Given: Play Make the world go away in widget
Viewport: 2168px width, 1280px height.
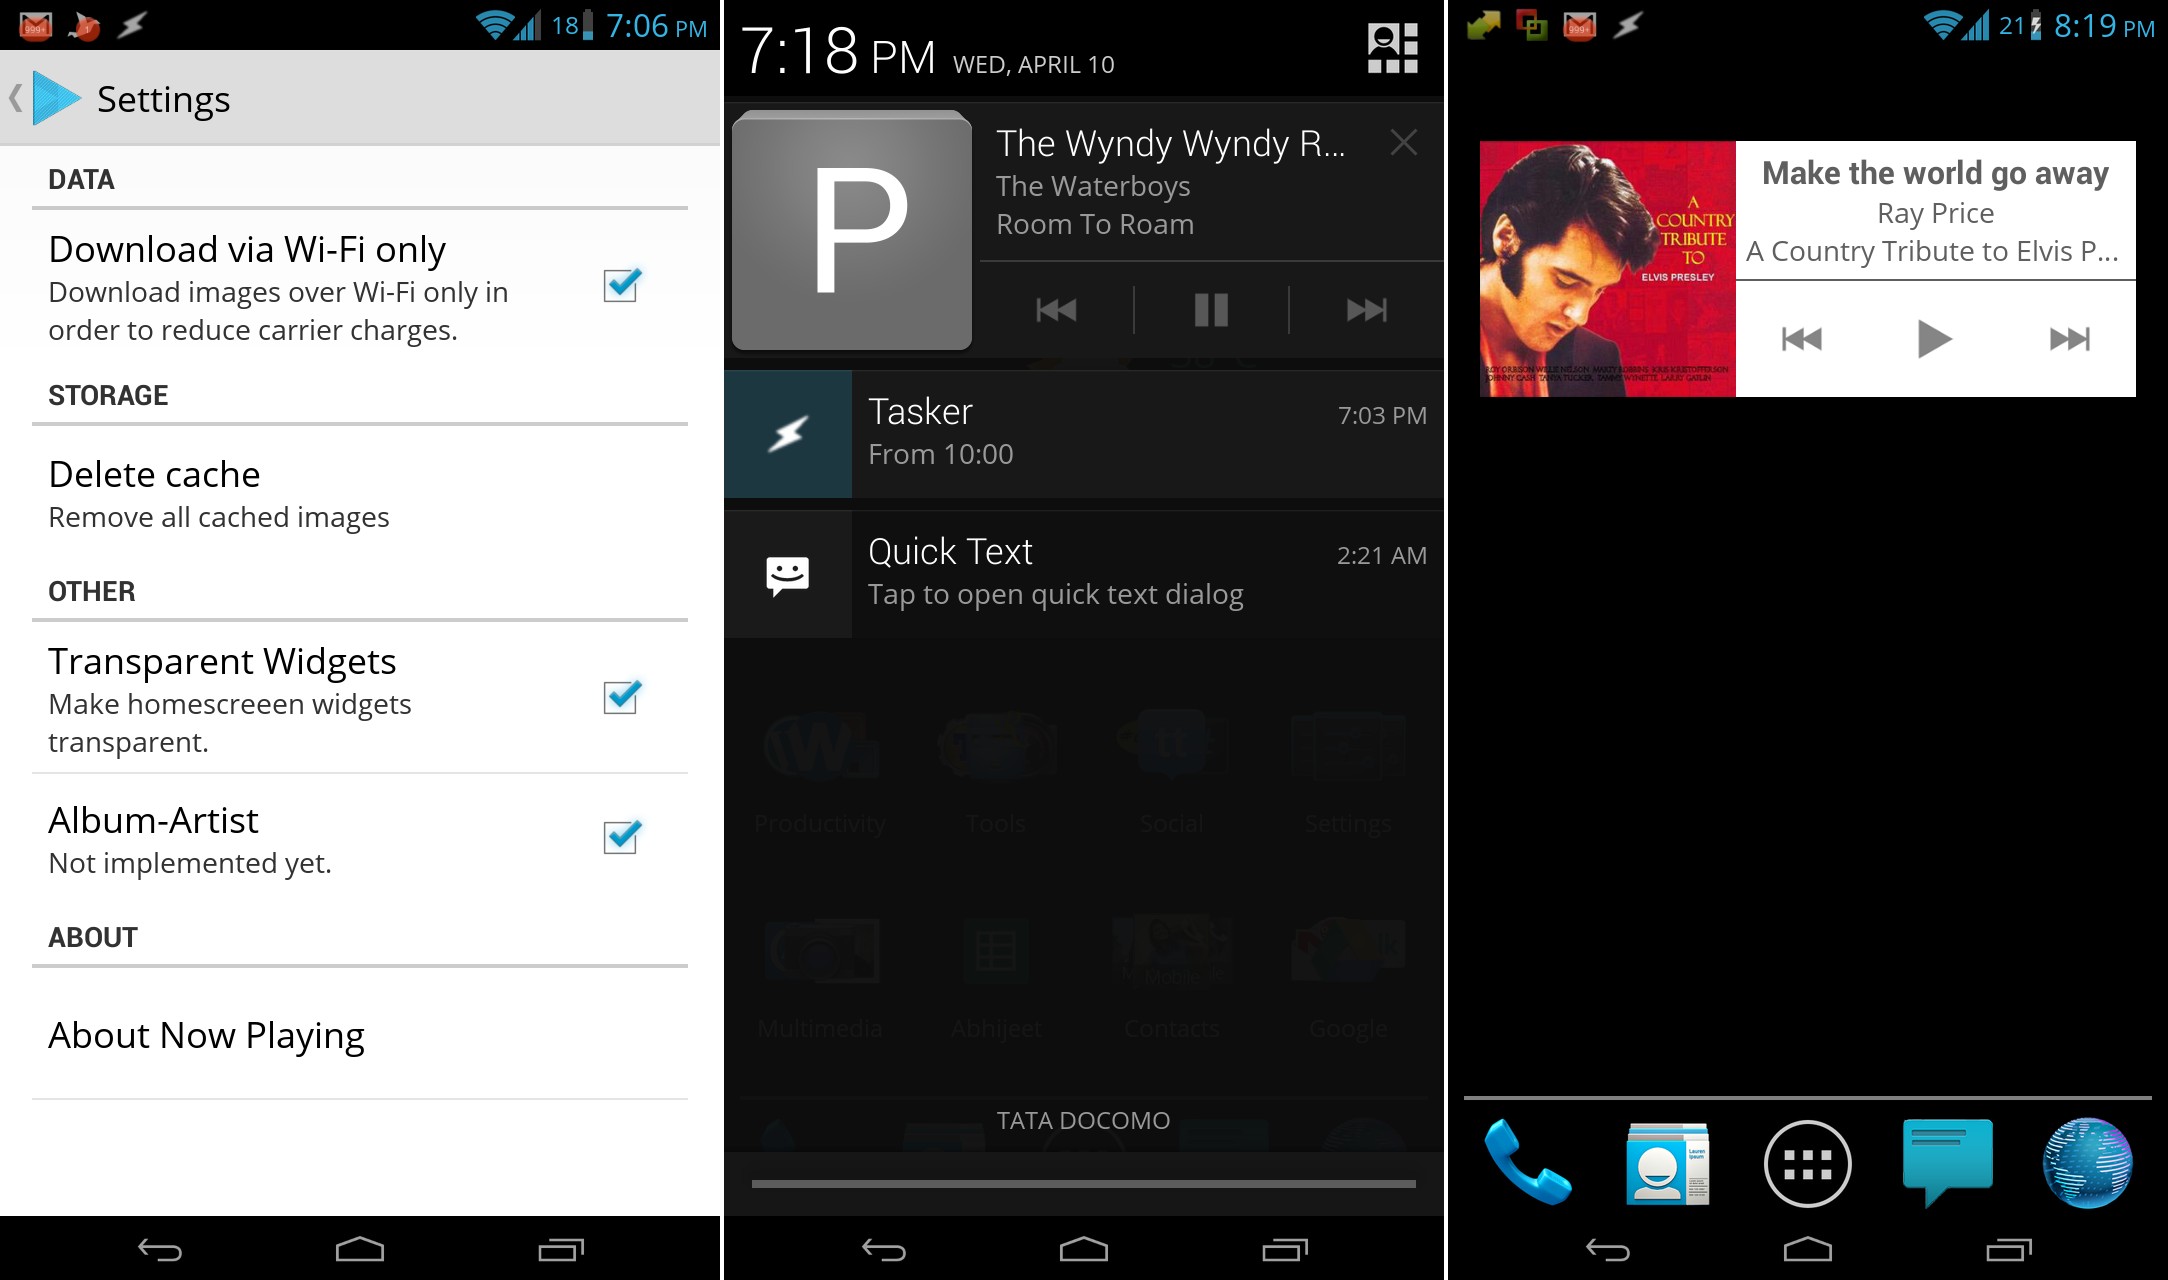Looking at the screenshot, I should 1933,338.
